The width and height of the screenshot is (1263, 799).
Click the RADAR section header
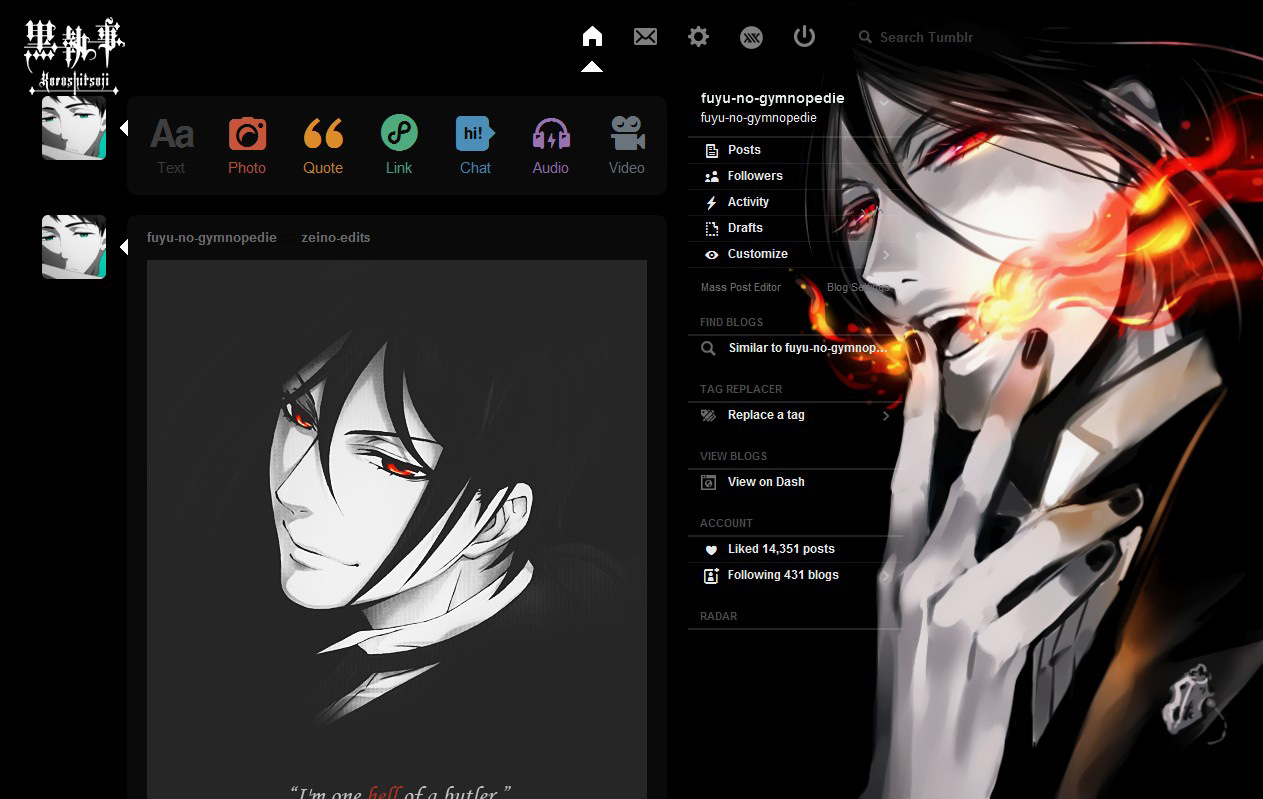coord(719,616)
